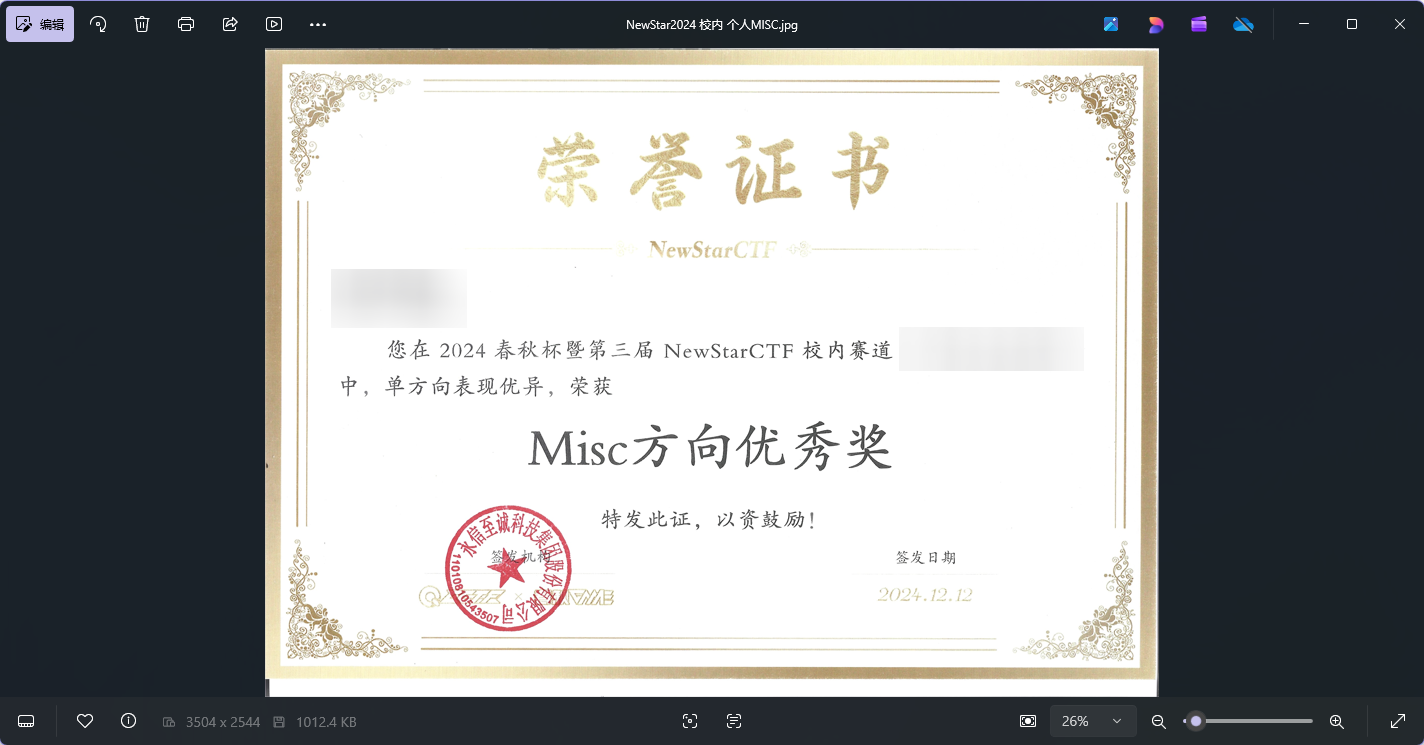The width and height of the screenshot is (1424, 745).
Task: Mark the photo as favorite
Action: coord(85,721)
